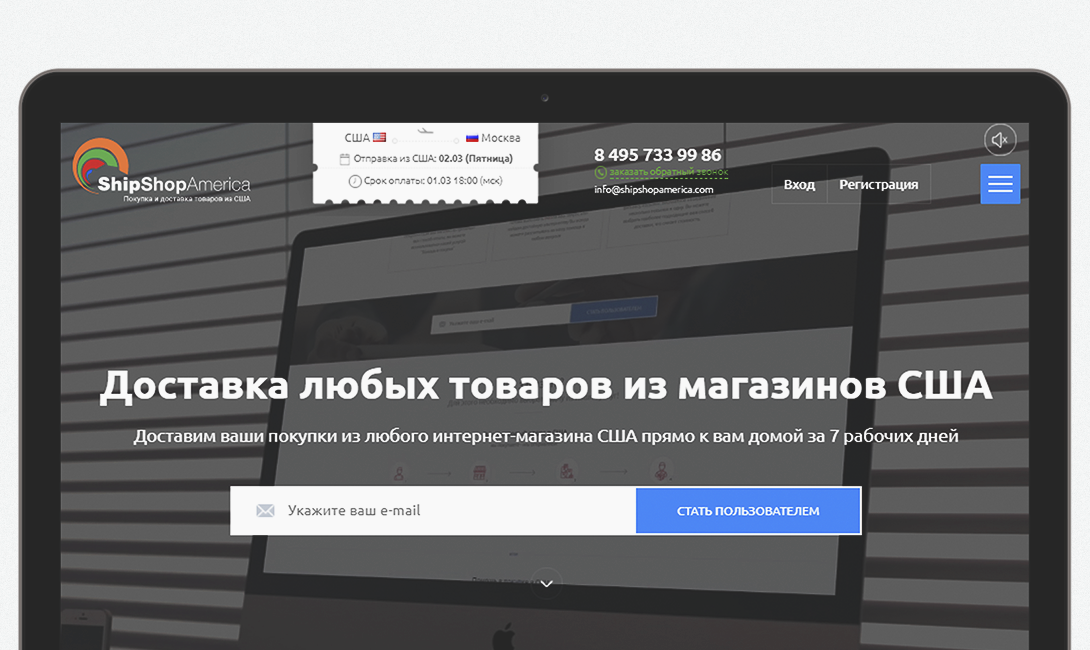
Task: Click the ShipShopAmerica logo
Action: click(x=161, y=170)
